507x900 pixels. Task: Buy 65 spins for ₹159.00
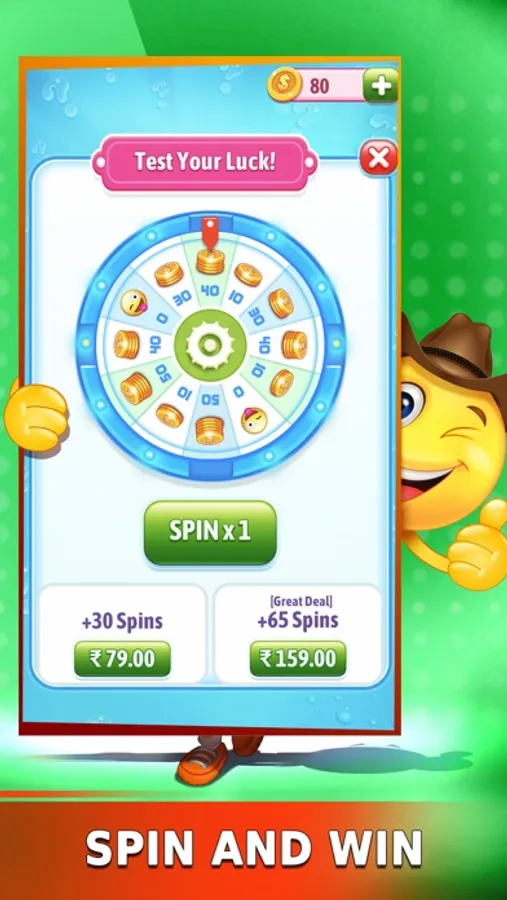(298, 659)
